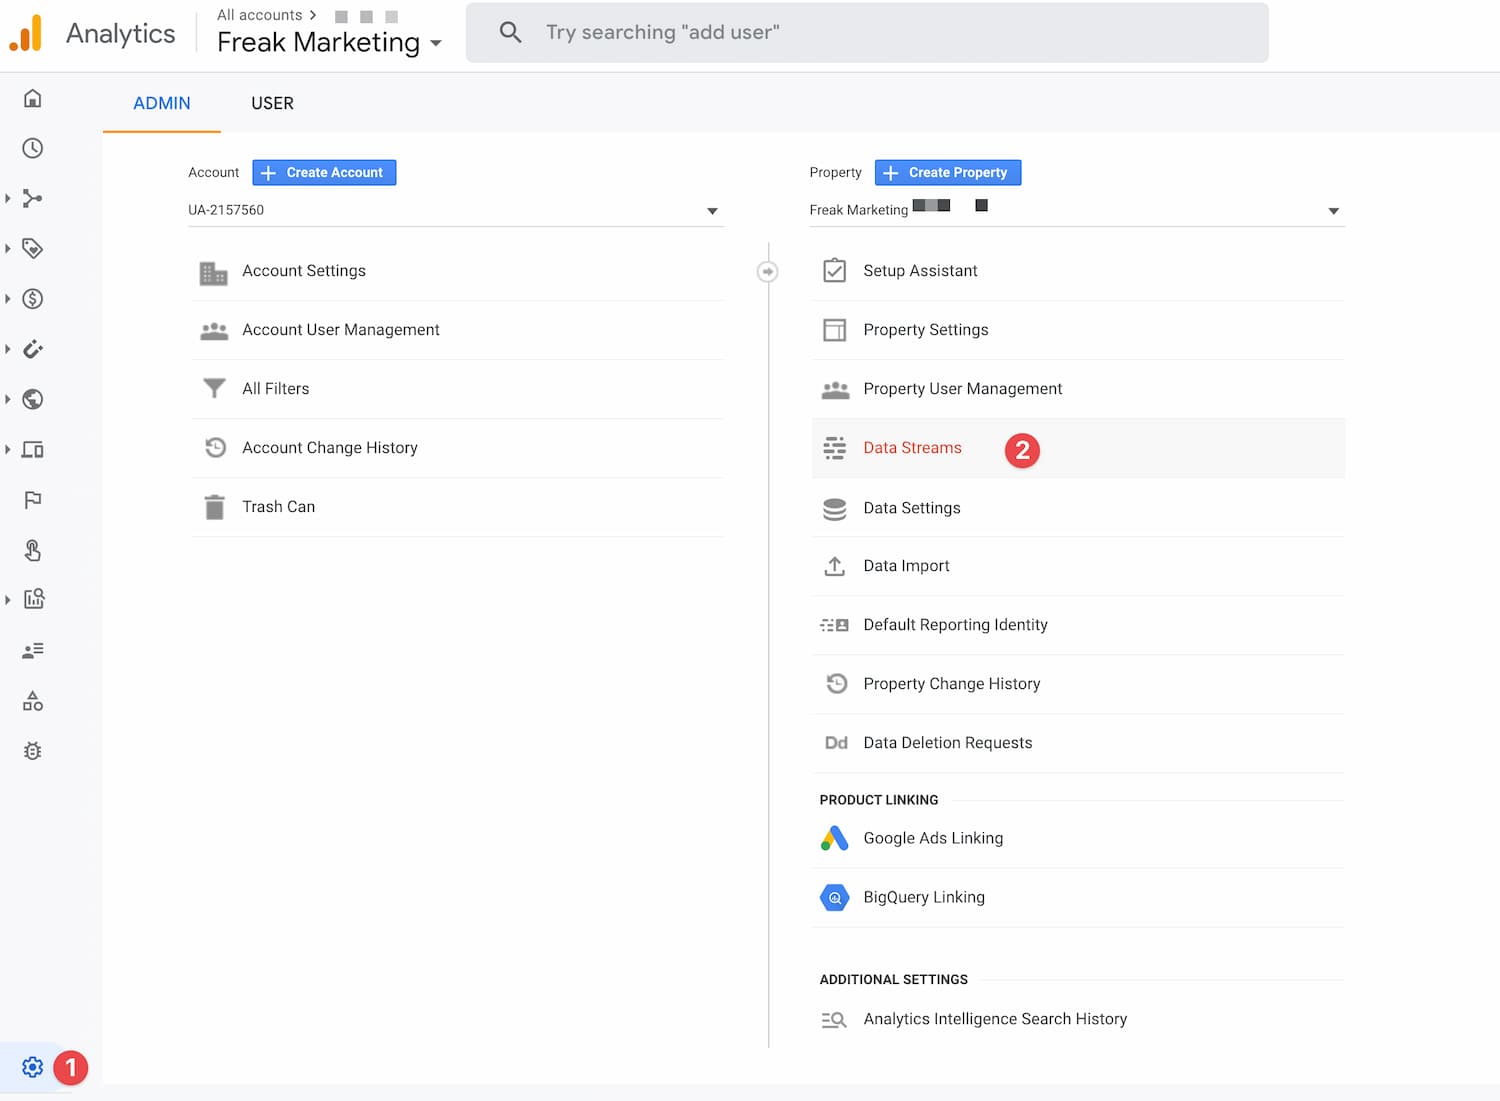Click the All accounts breadcrumb
Screen dimensions: 1500x1101
[x=259, y=15]
